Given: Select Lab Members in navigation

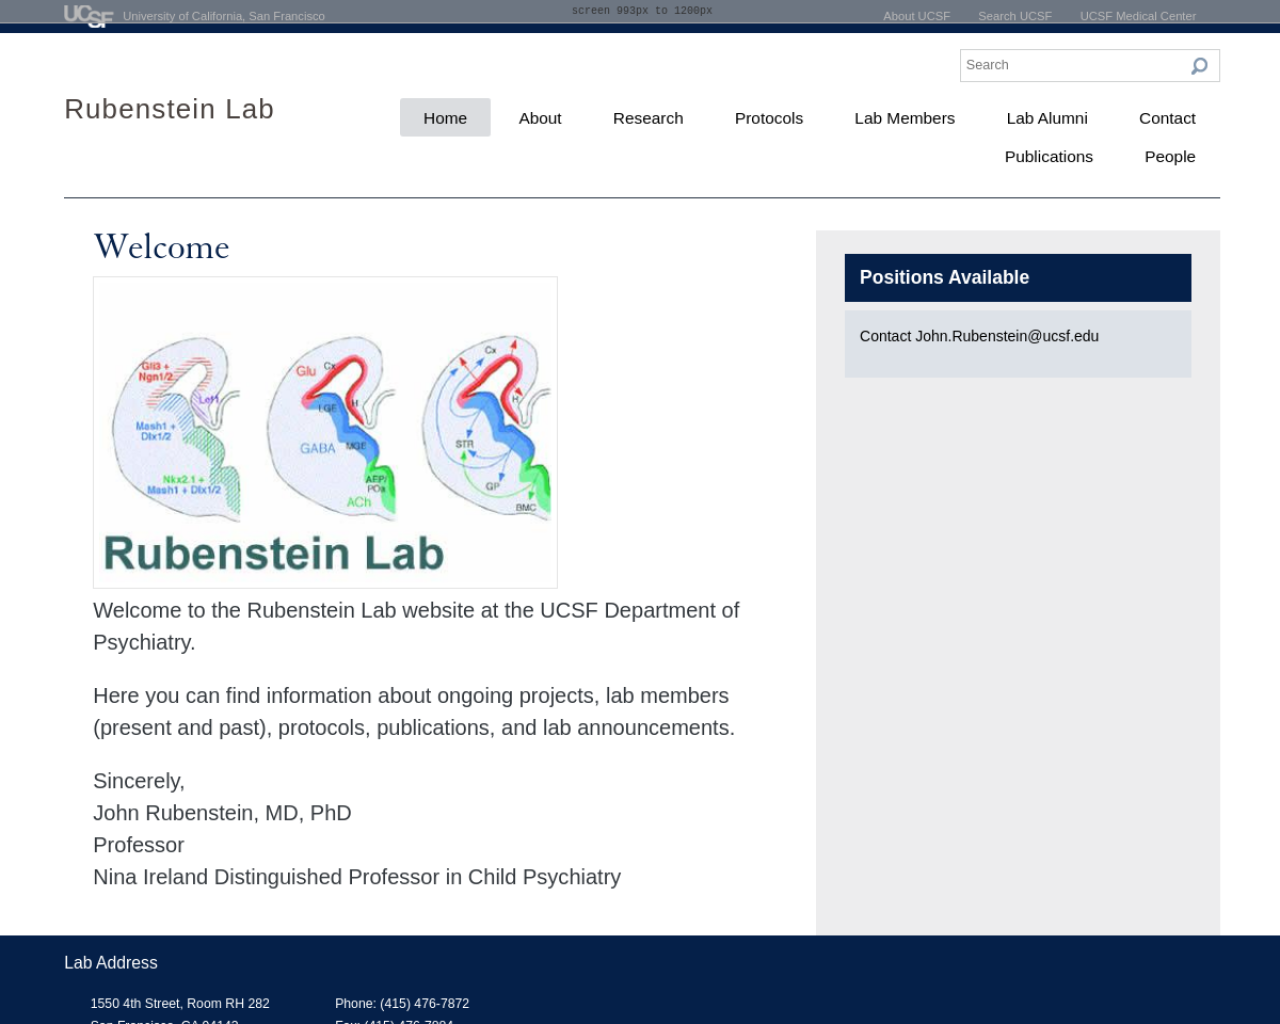Looking at the screenshot, I should click(905, 118).
